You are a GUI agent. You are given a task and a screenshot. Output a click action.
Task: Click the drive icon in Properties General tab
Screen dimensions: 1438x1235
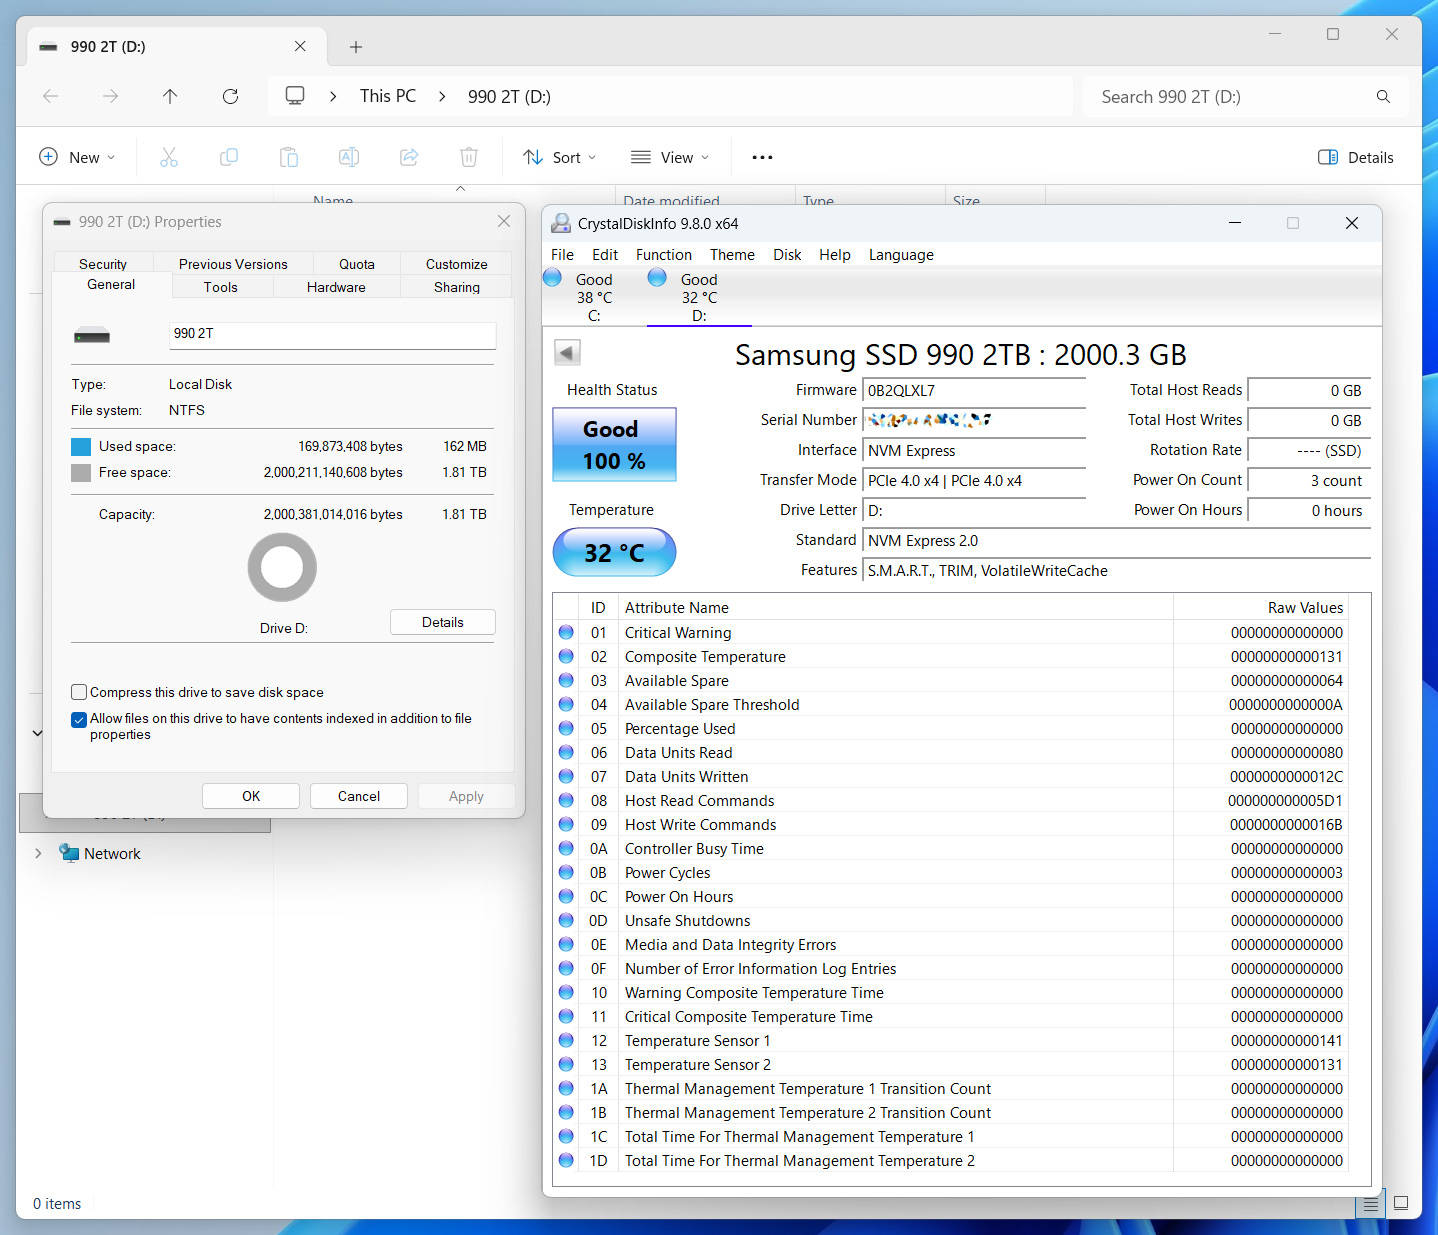click(92, 335)
